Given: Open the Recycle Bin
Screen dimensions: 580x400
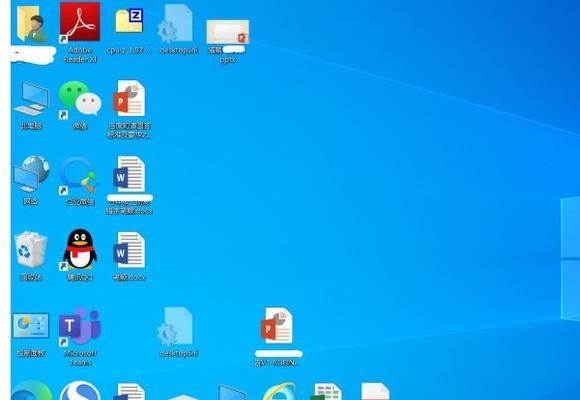Looking at the screenshot, I should [x=31, y=249].
